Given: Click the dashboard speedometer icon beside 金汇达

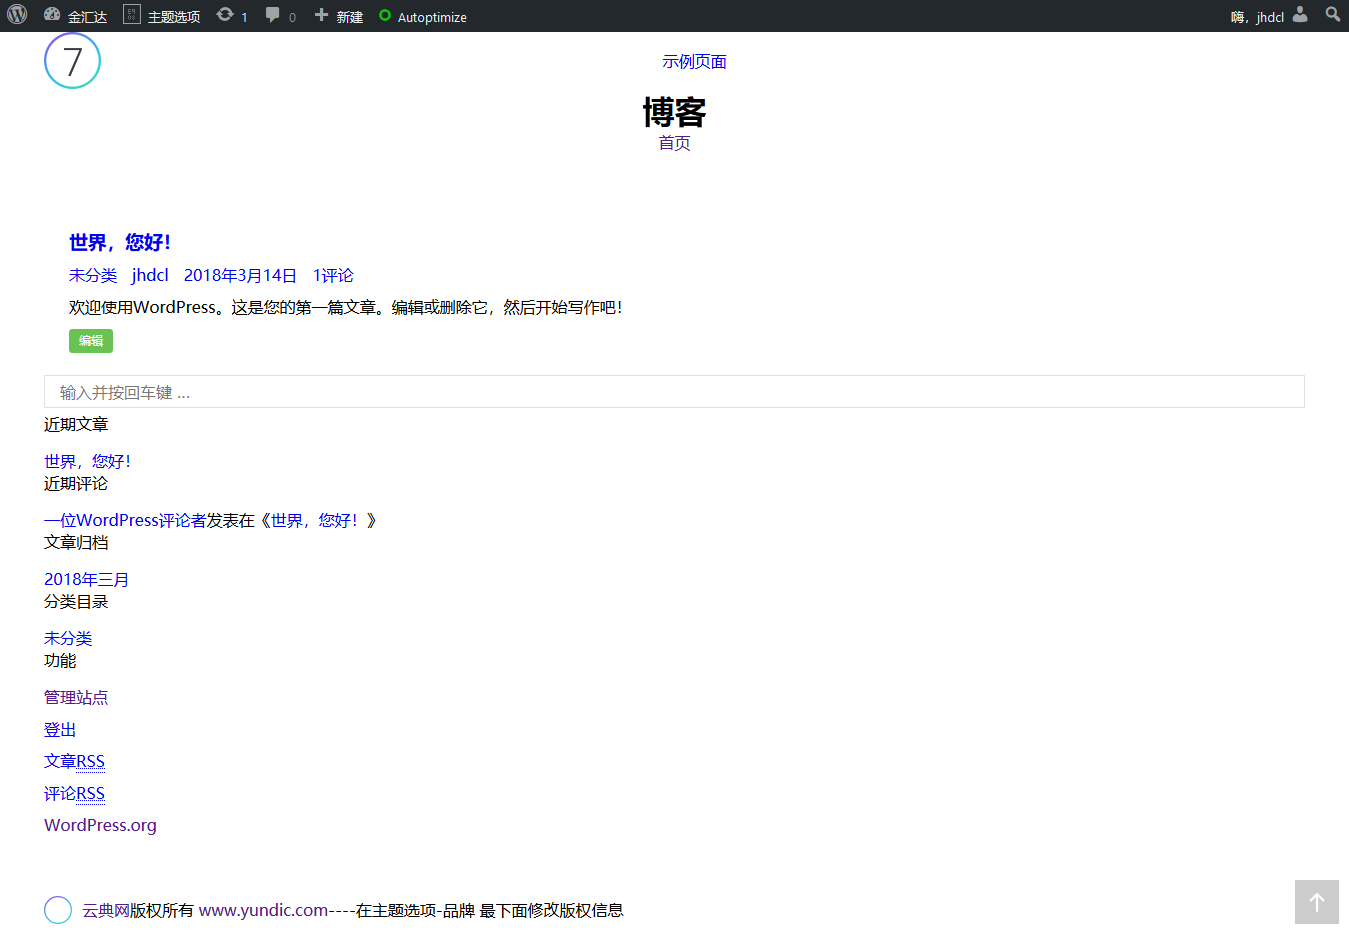Looking at the screenshot, I should (50, 15).
